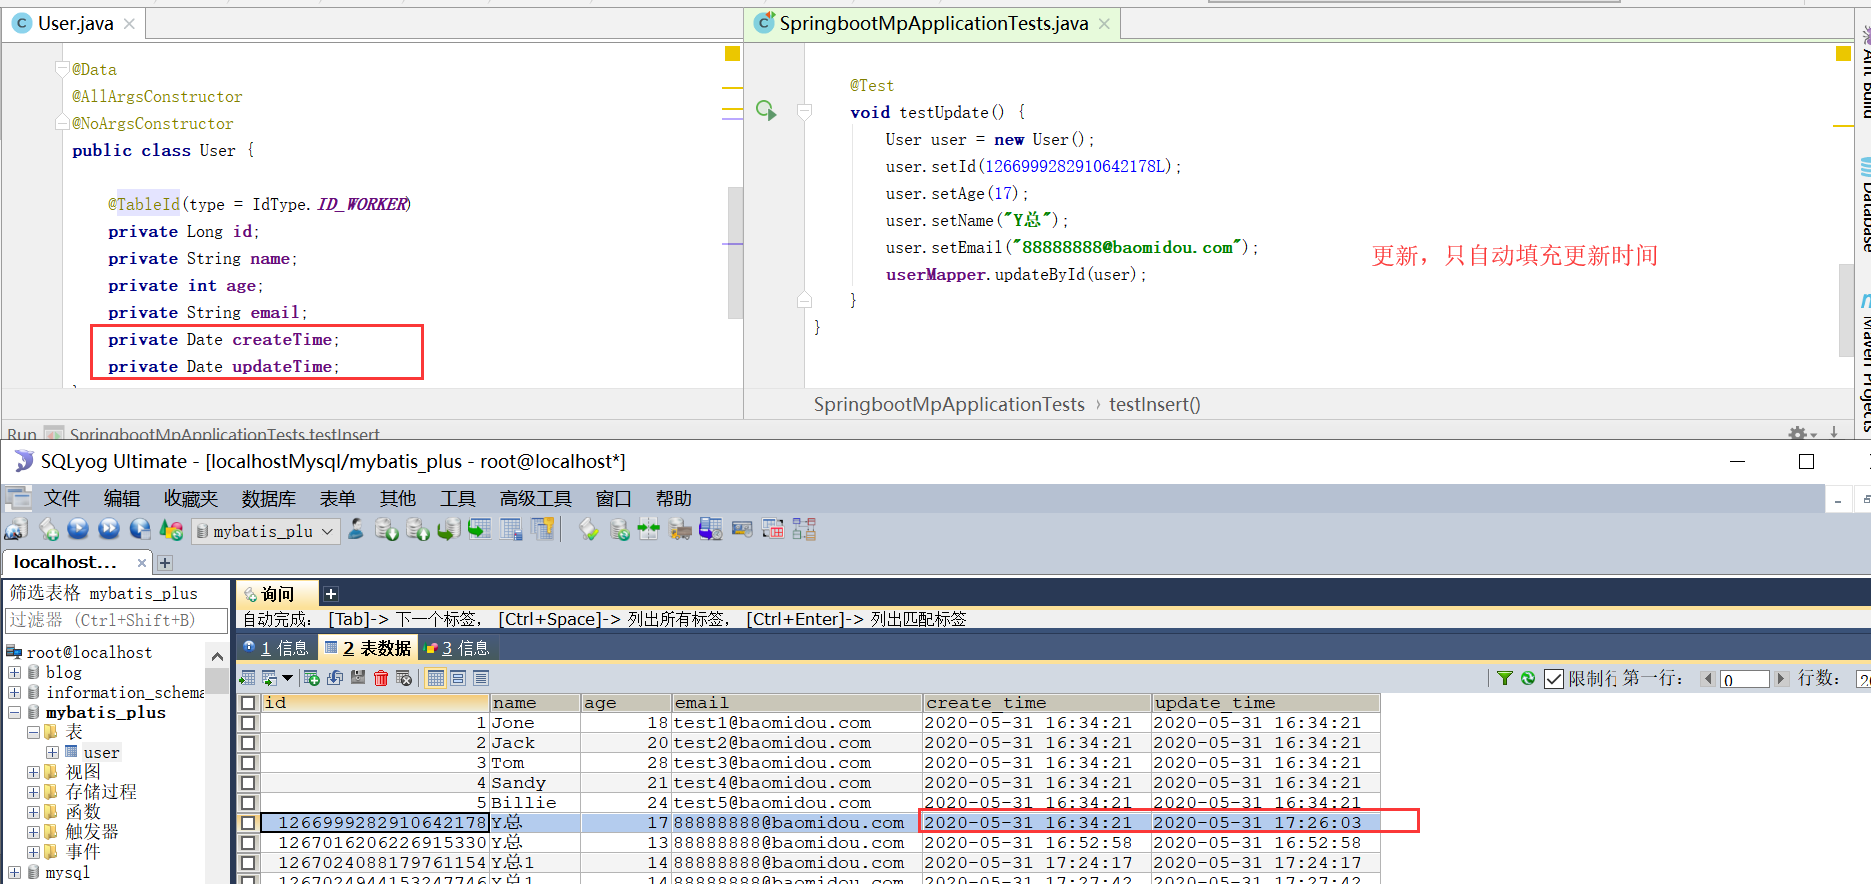
Task: Toggle the limit rows checkbox
Action: [x=1554, y=679]
